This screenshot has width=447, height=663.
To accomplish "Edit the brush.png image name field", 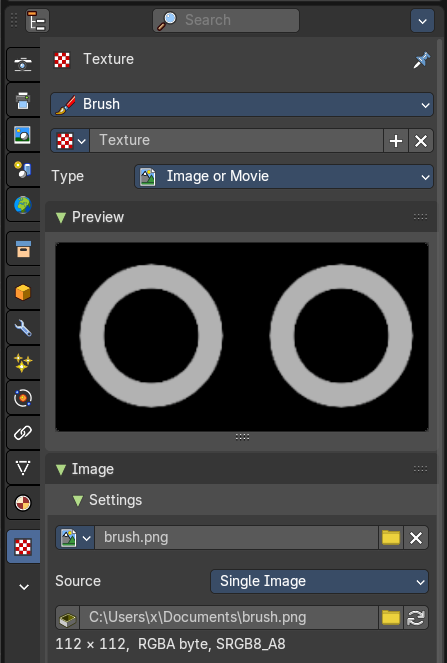I will point(236,538).
